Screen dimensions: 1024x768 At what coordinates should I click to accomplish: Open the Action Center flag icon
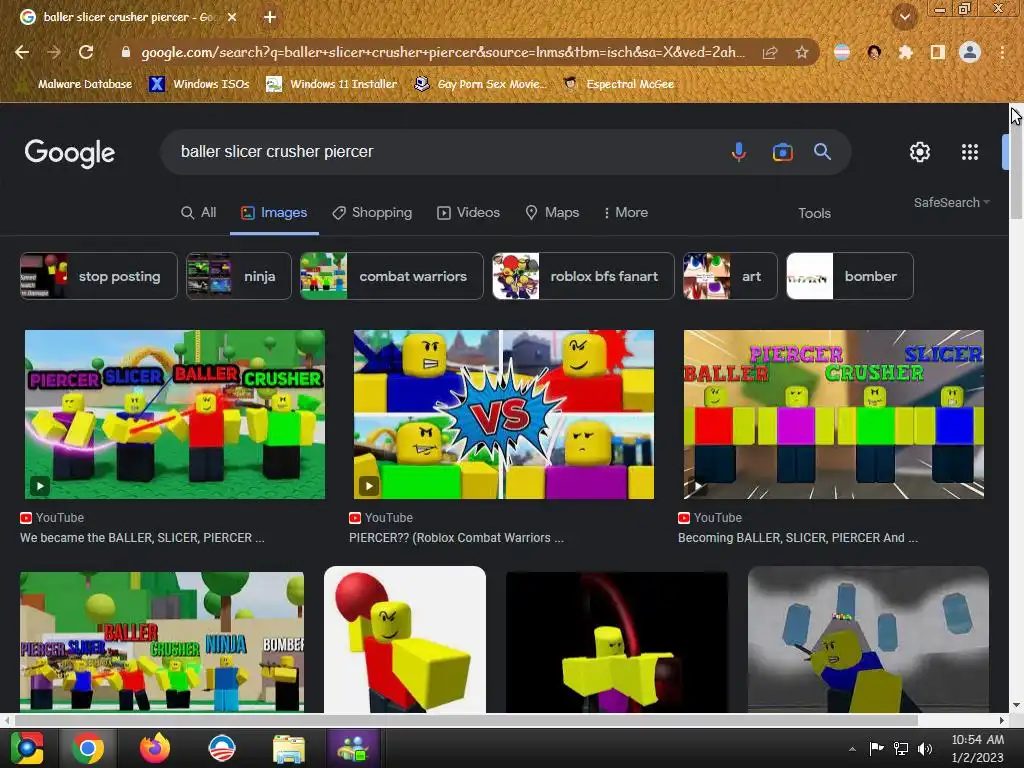click(x=876, y=748)
